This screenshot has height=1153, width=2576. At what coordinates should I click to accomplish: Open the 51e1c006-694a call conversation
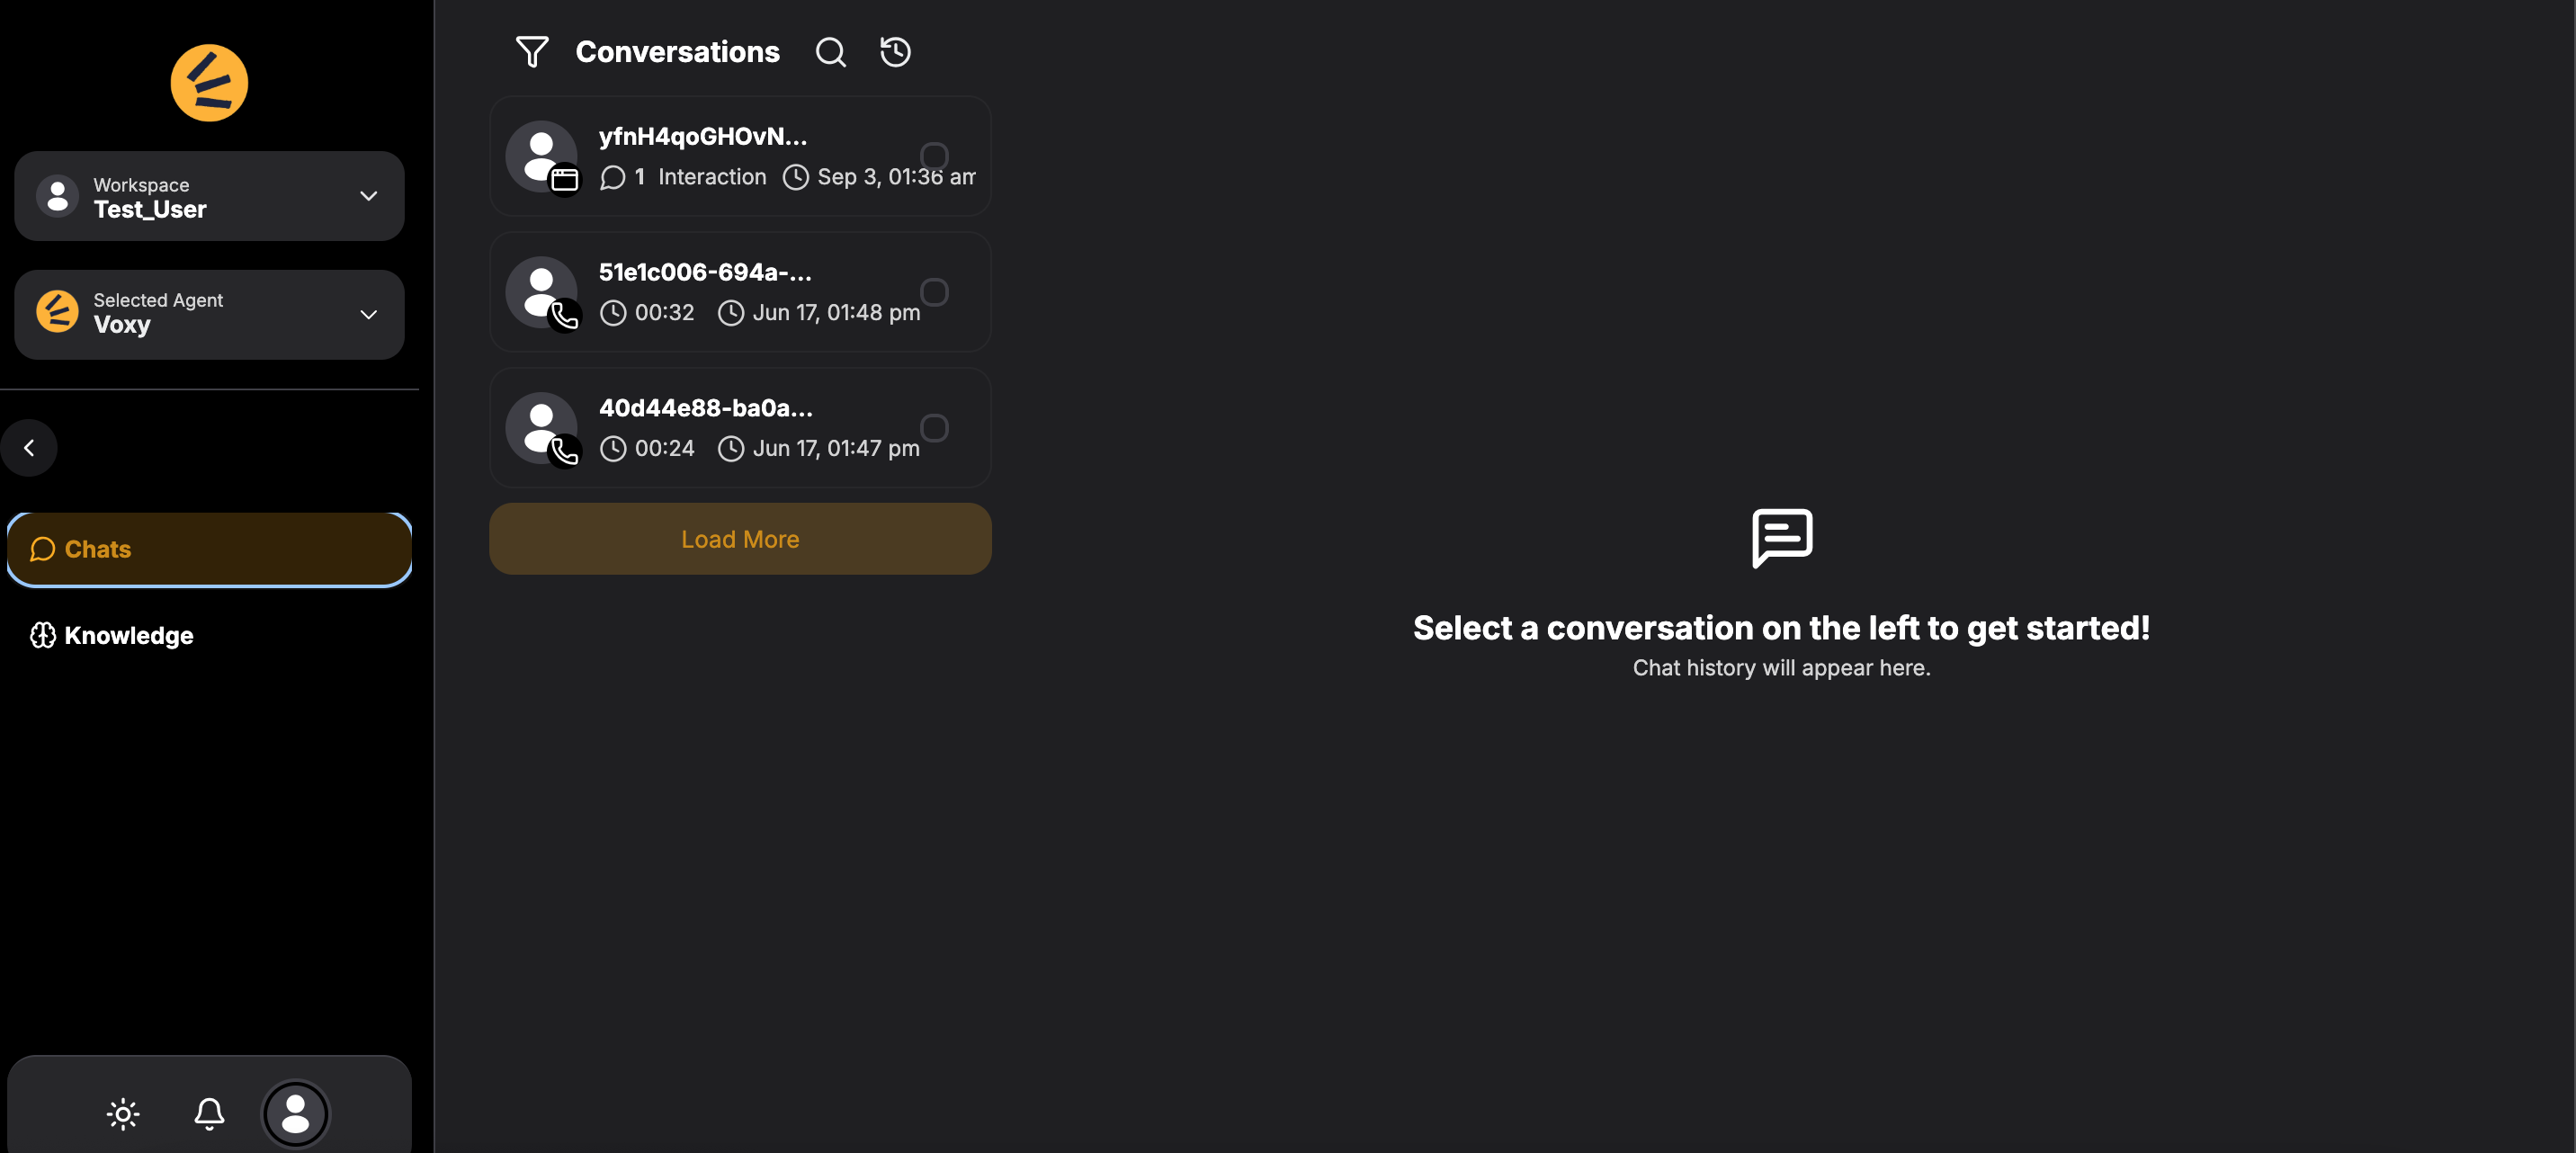click(740, 292)
